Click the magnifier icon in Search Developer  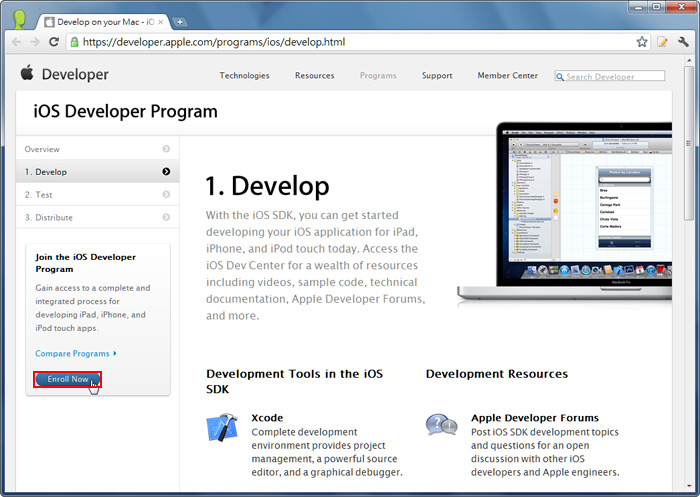560,77
